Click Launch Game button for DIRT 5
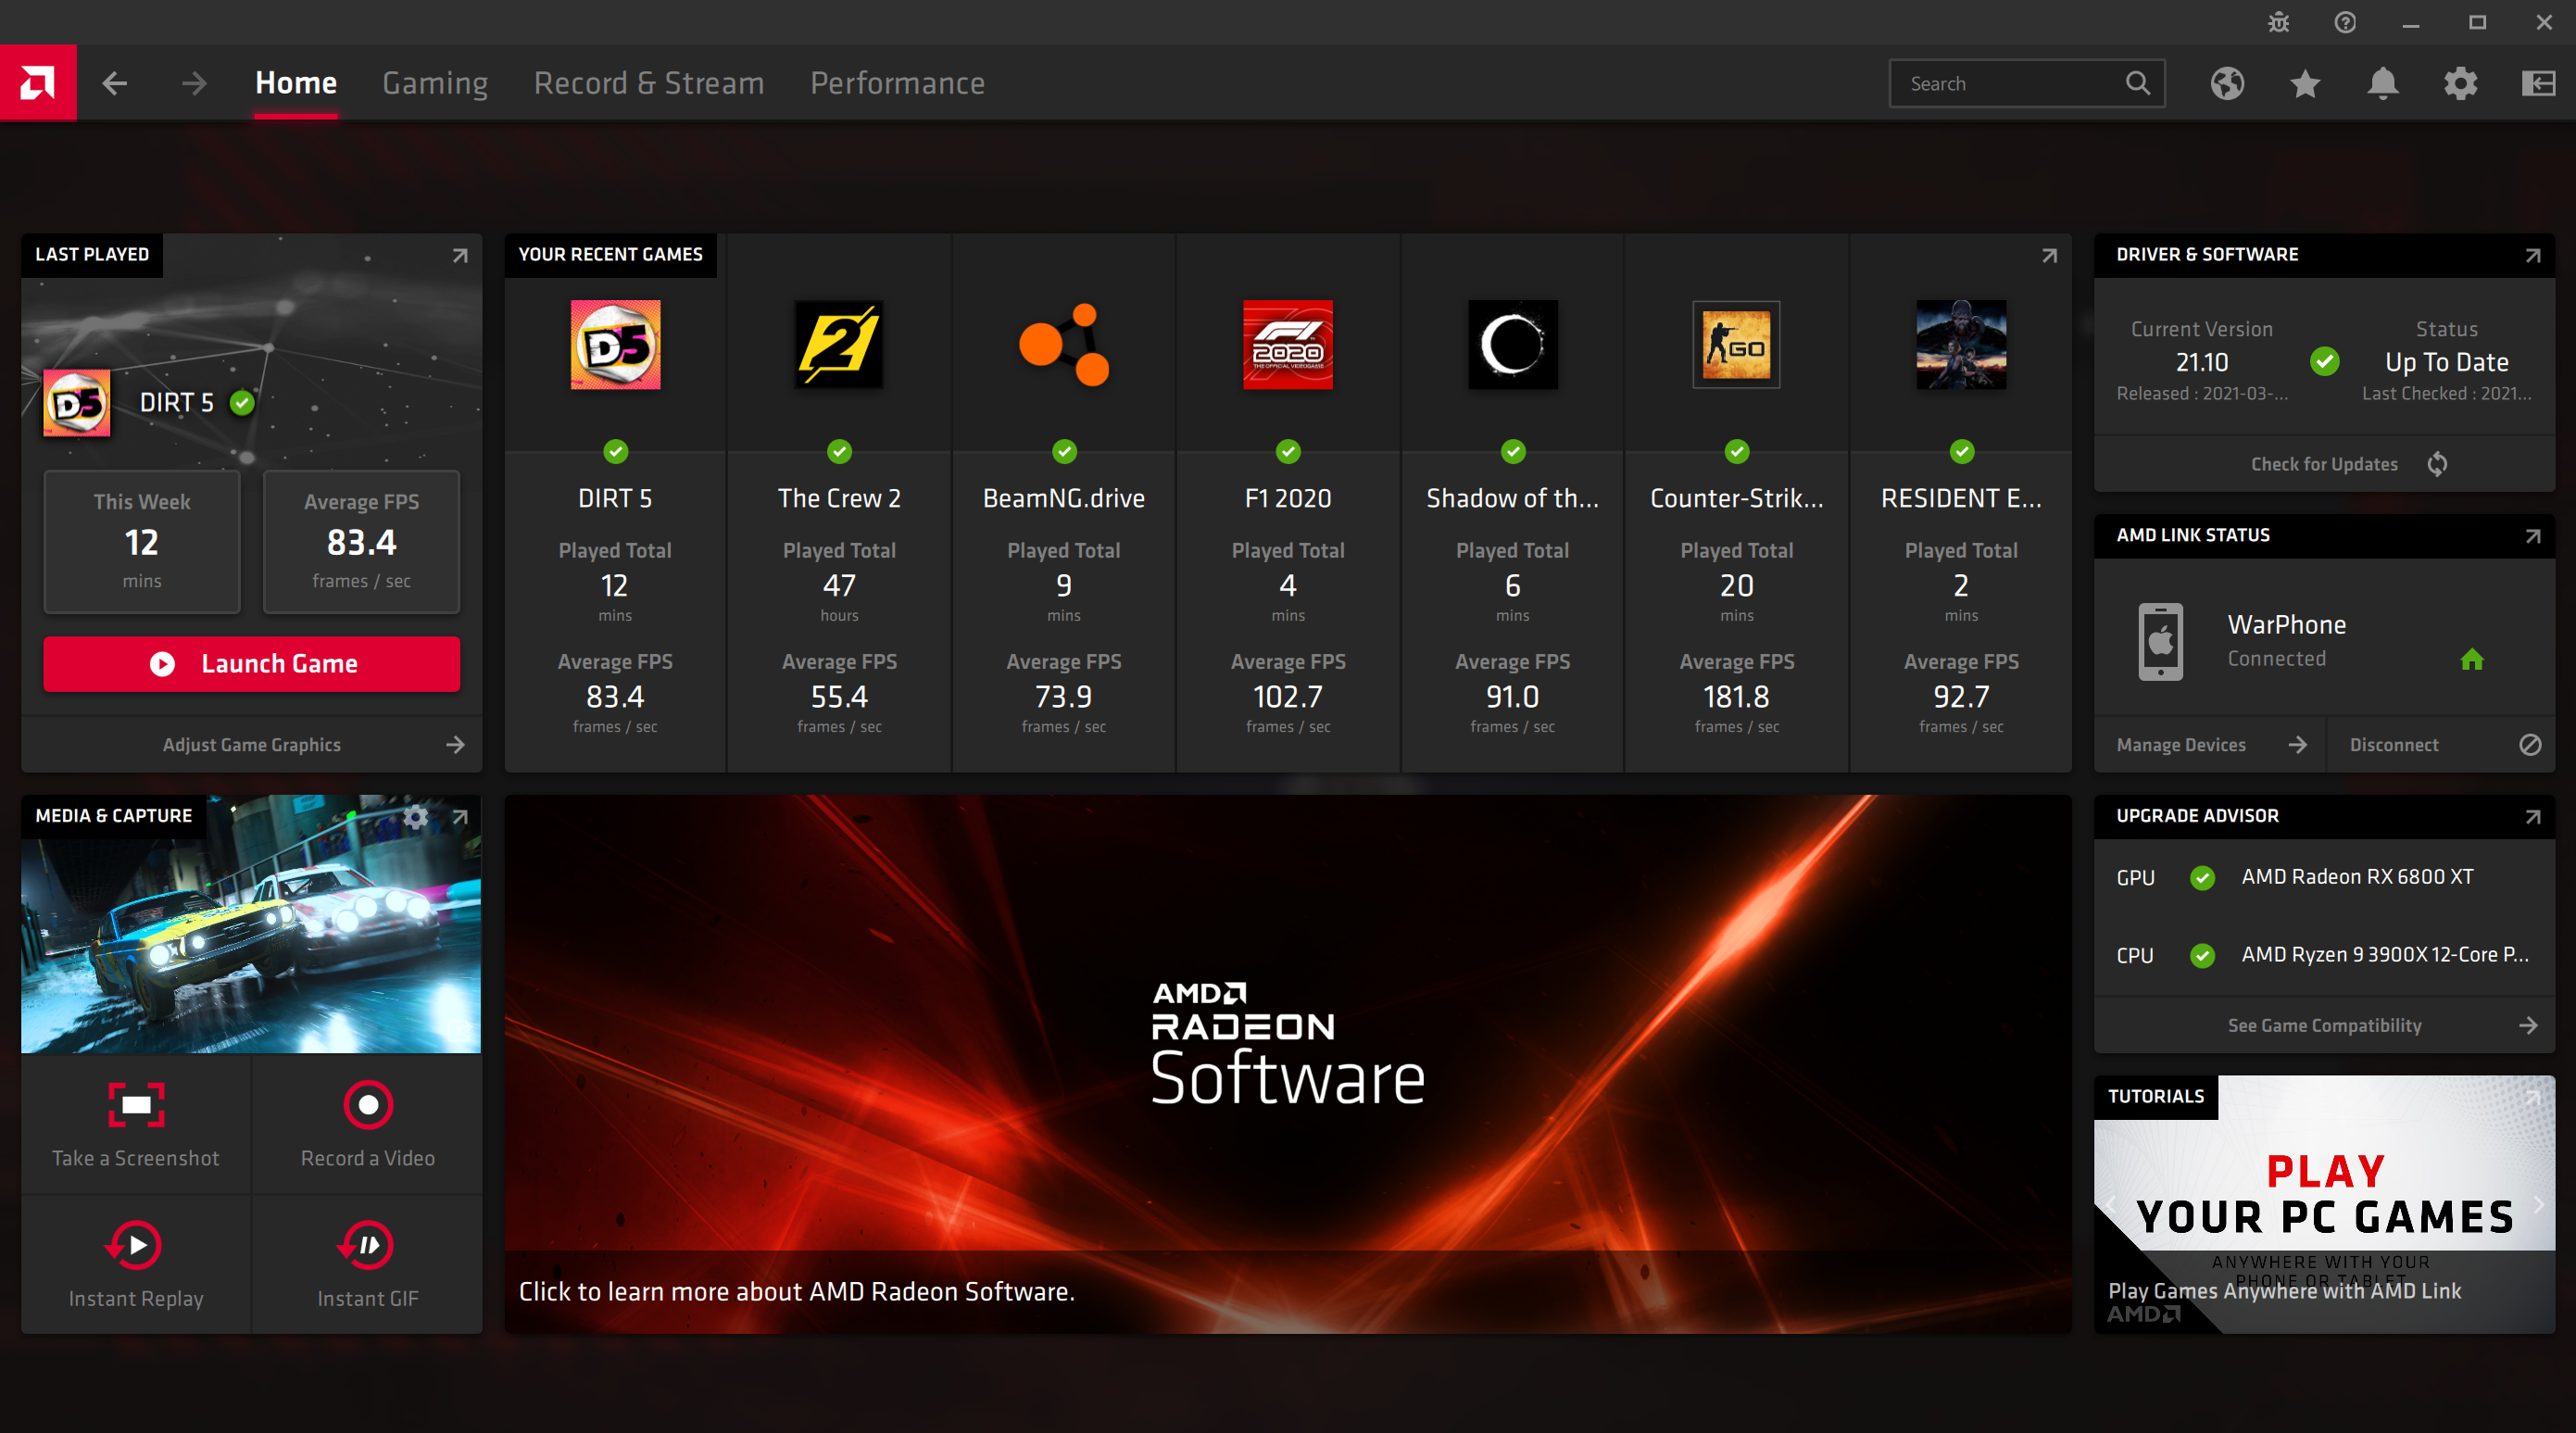This screenshot has width=2576, height=1433. [x=254, y=663]
